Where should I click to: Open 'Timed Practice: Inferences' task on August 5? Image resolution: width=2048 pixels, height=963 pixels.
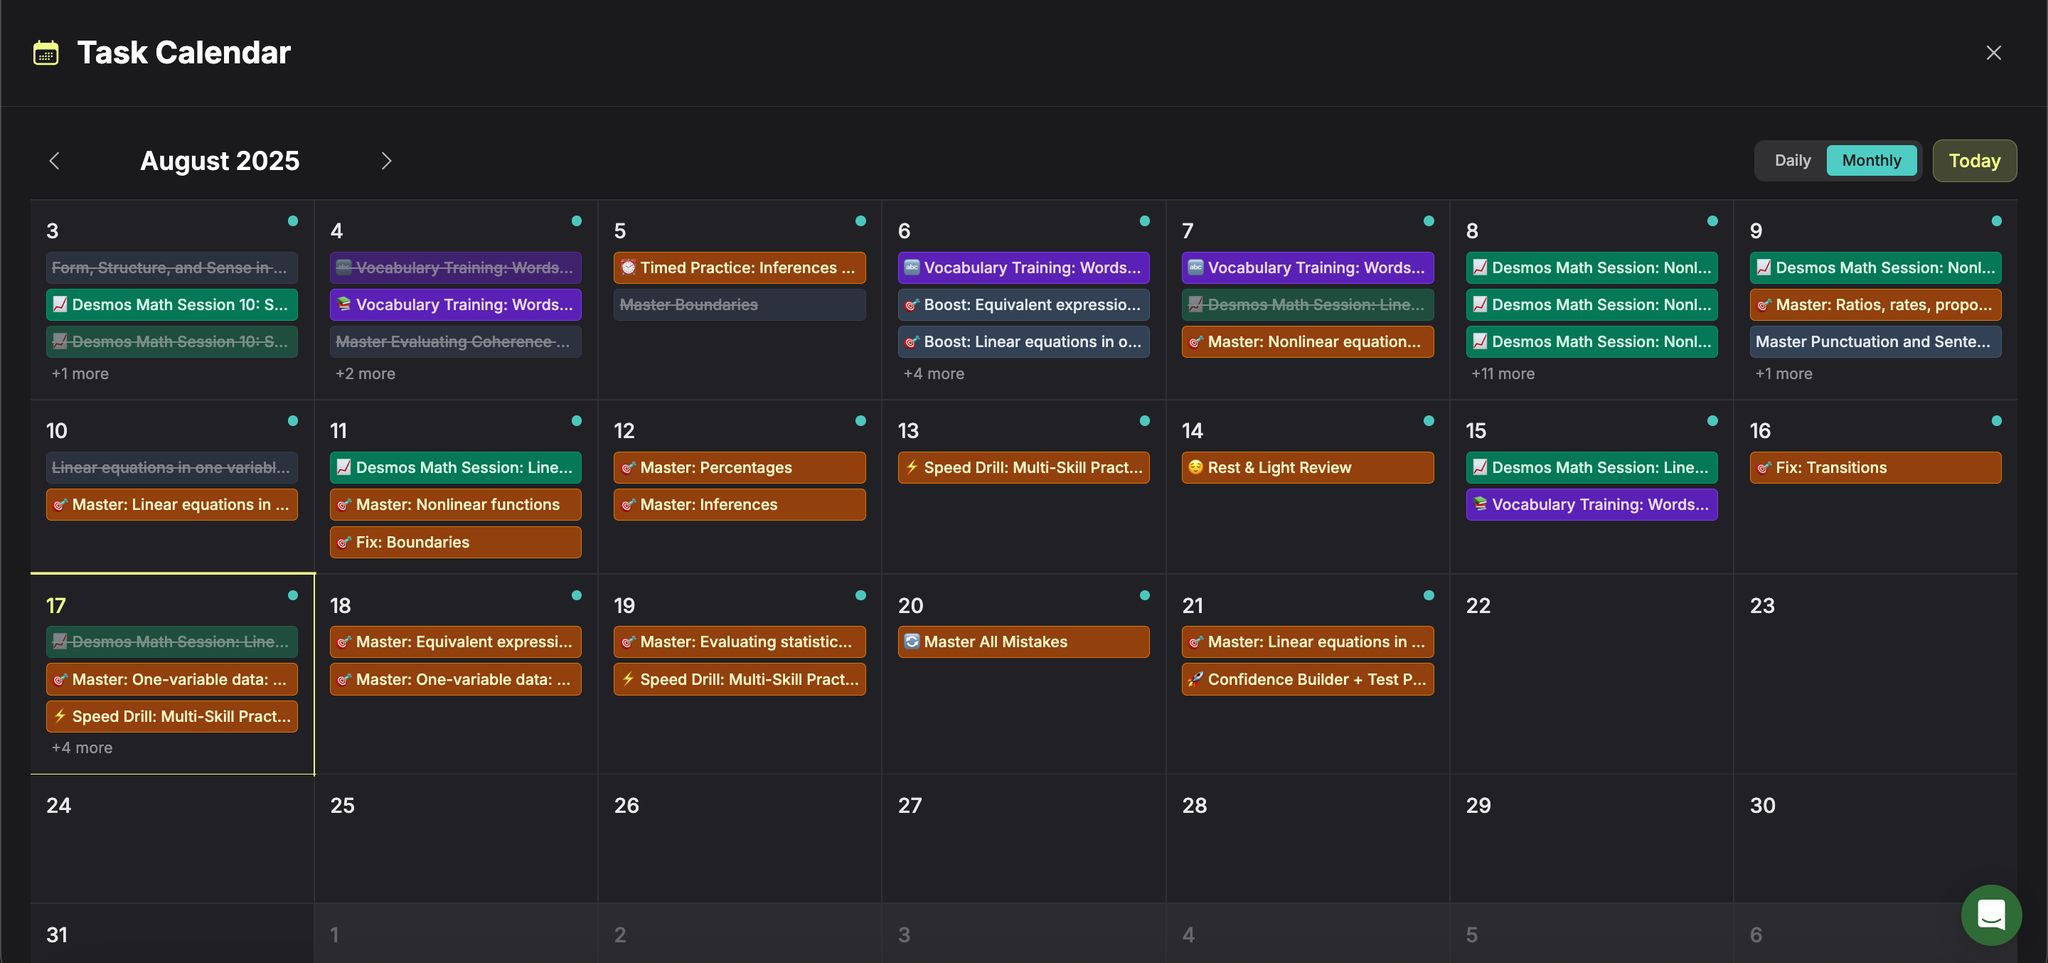point(739,268)
